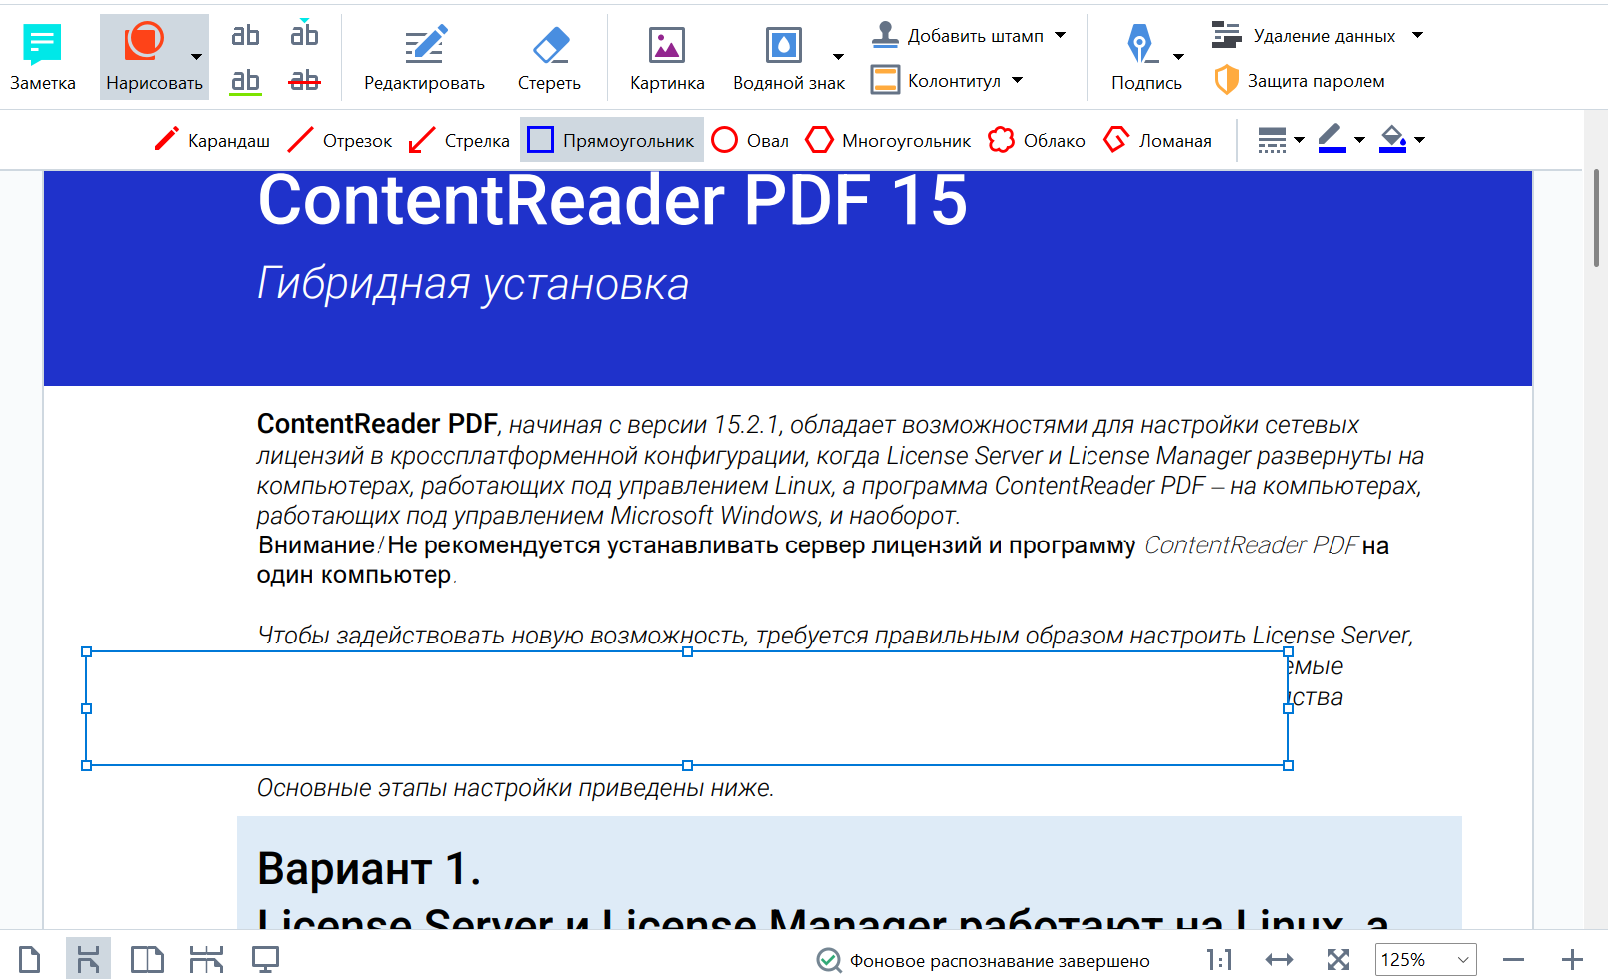1608x979 pixels.
Task: Expand the Удаление данных dropdown arrow
Action: click(1417, 35)
